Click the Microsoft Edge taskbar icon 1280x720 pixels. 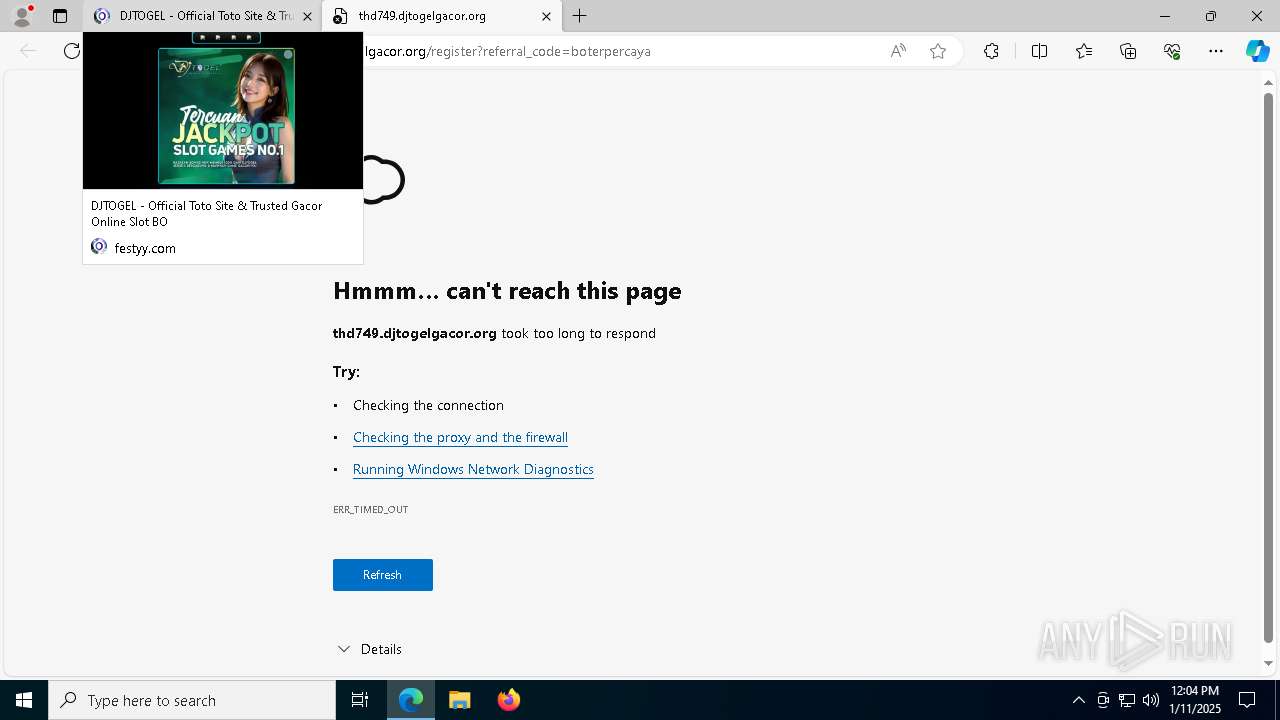point(411,700)
